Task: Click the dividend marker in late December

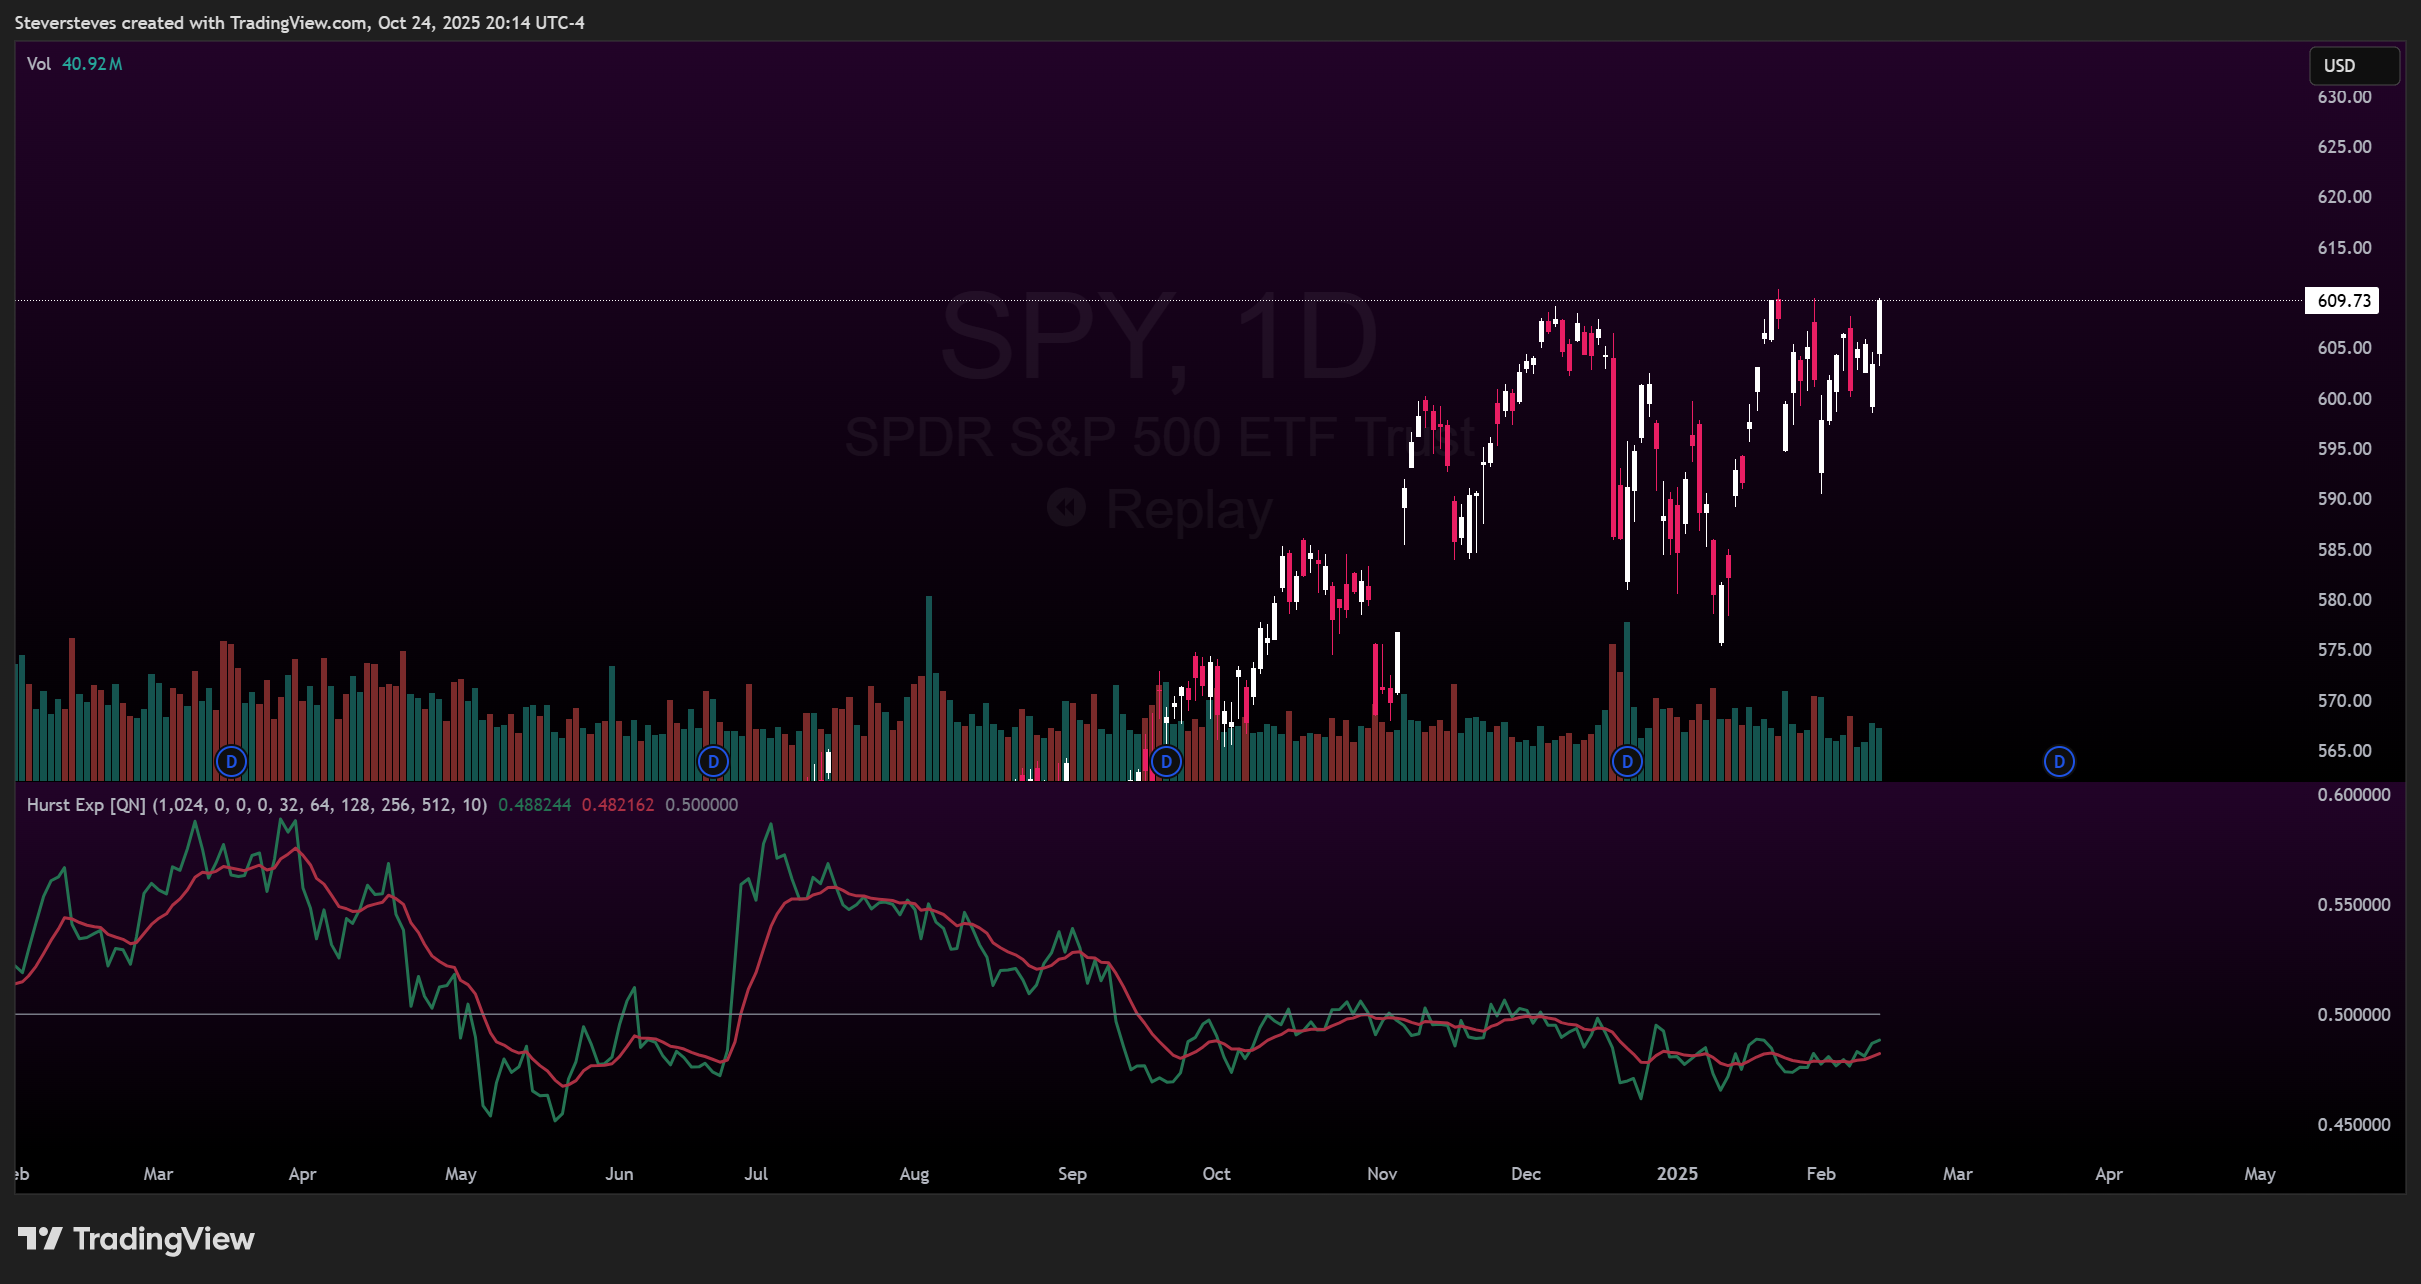Action: [1627, 762]
